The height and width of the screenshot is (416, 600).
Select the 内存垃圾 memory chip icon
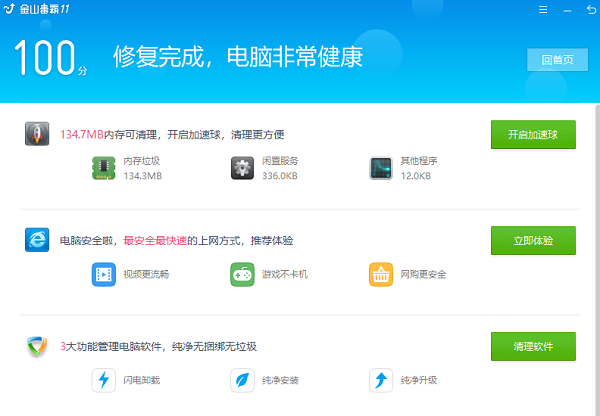pyautogui.click(x=104, y=168)
